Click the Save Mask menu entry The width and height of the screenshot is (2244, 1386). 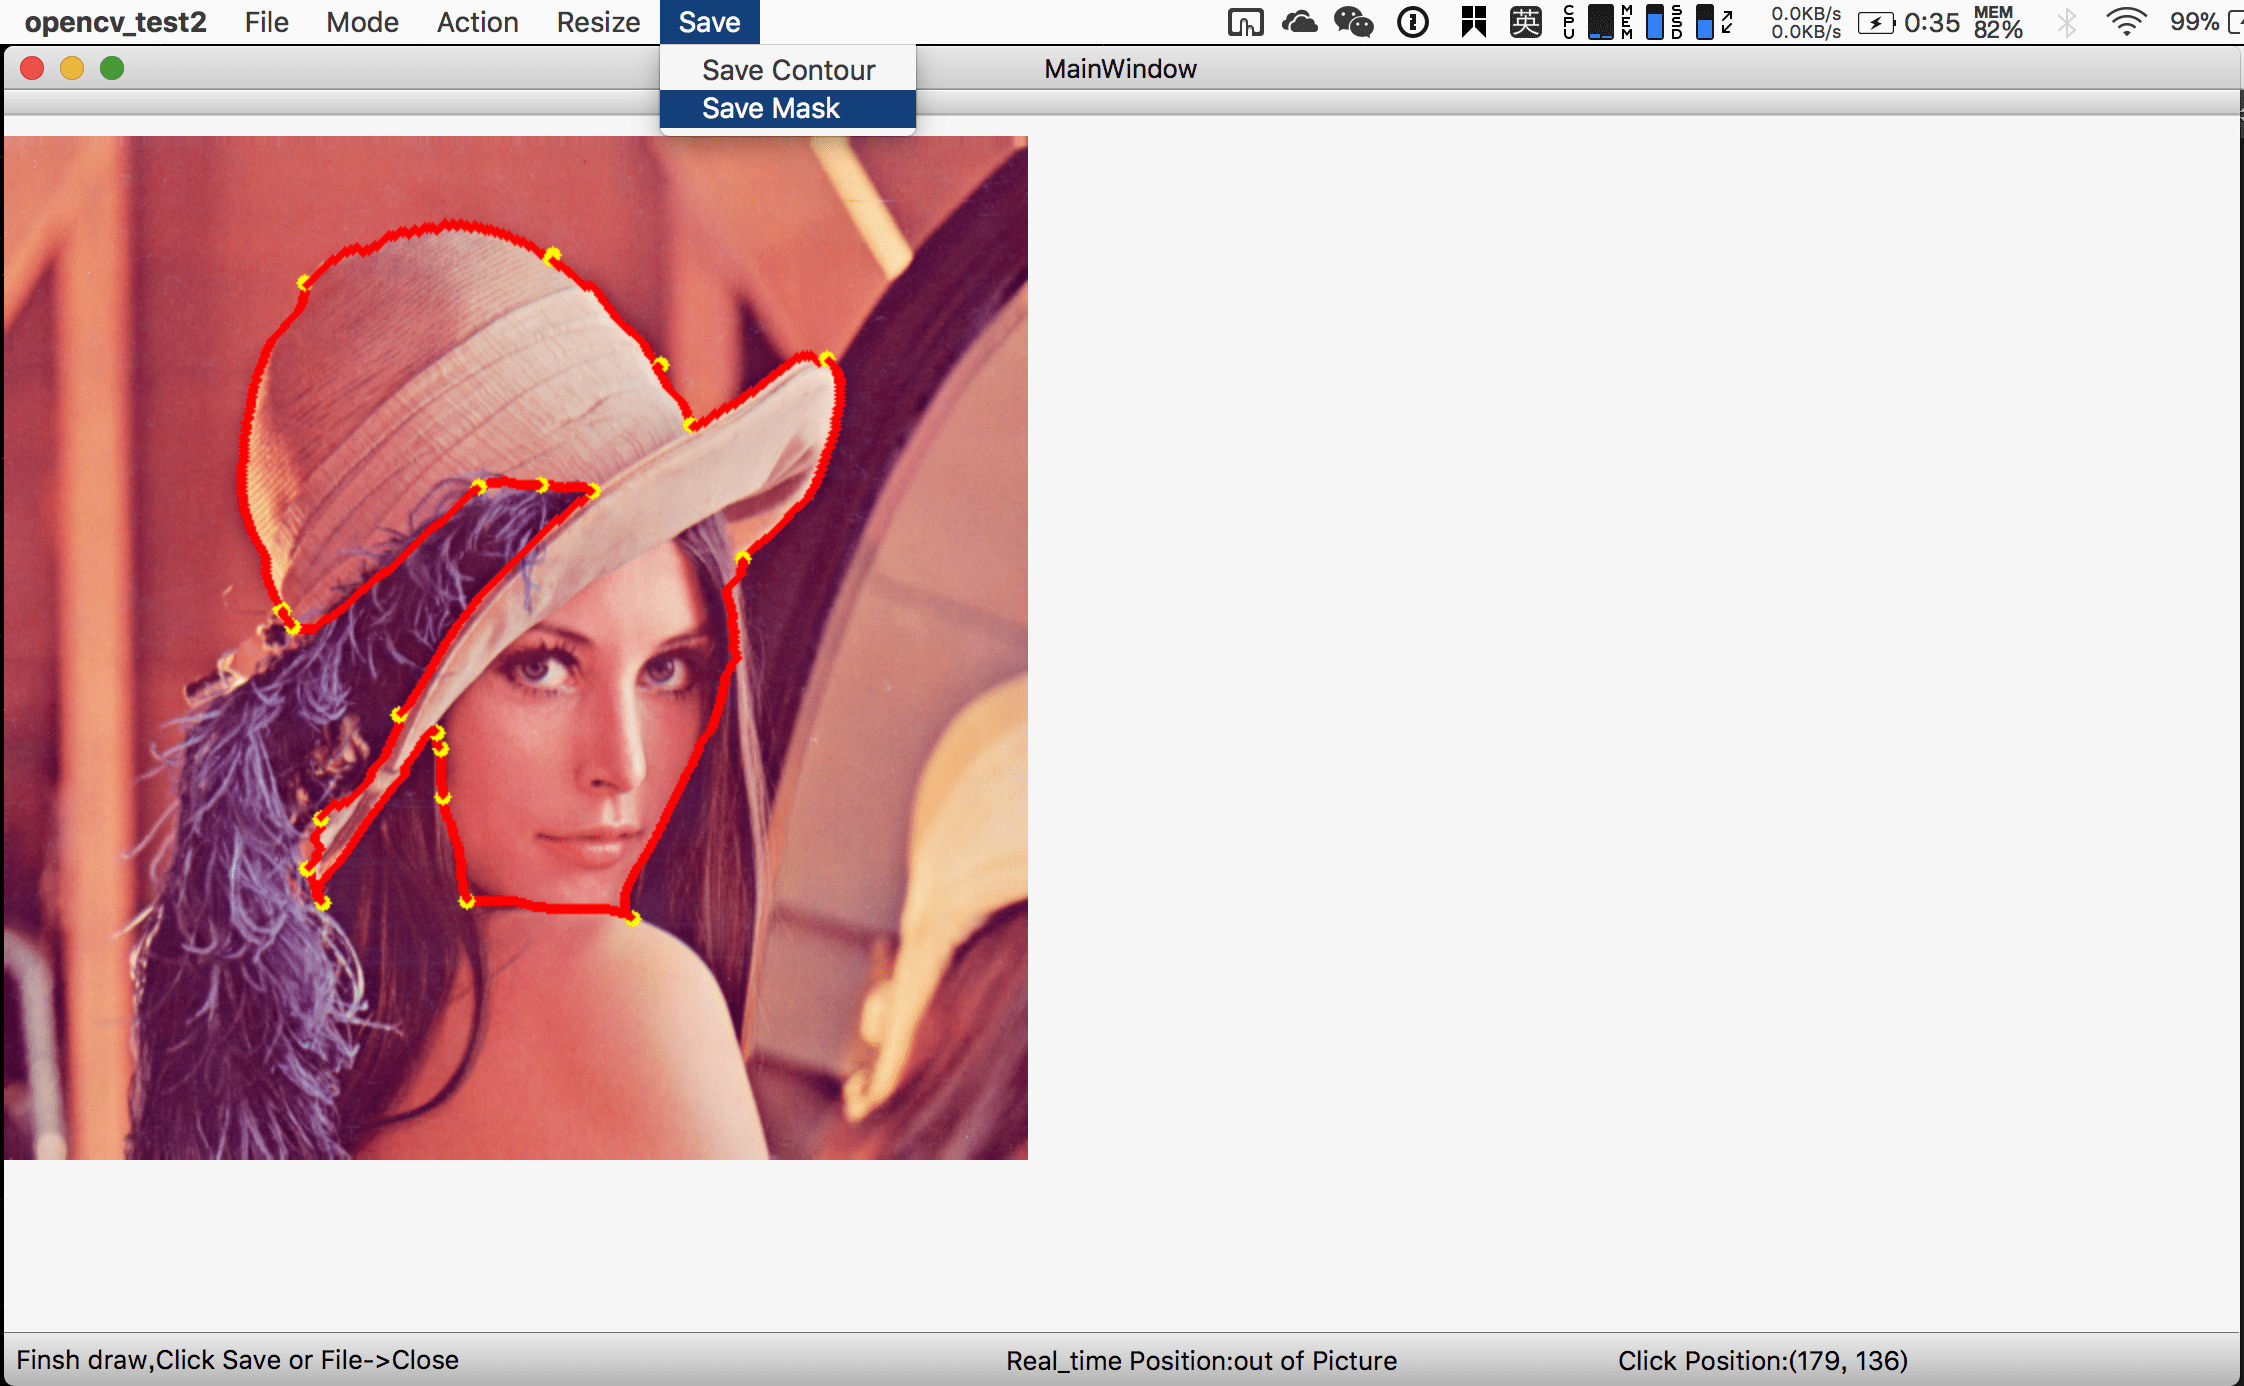pos(770,108)
